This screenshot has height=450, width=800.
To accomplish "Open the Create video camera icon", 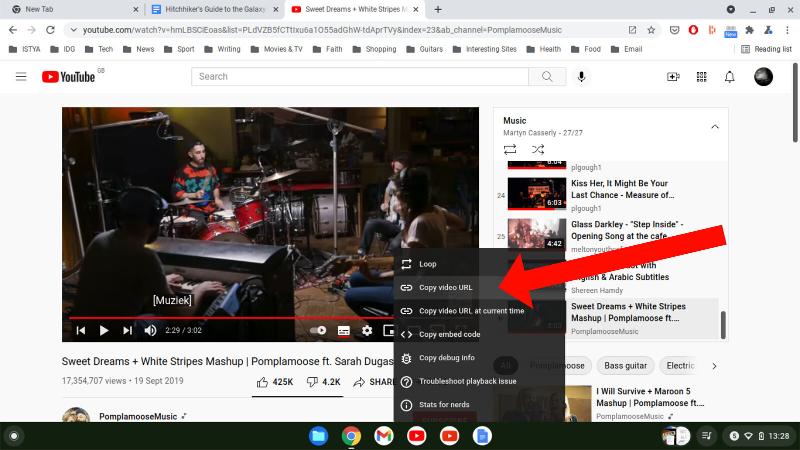I will (x=673, y=77).
